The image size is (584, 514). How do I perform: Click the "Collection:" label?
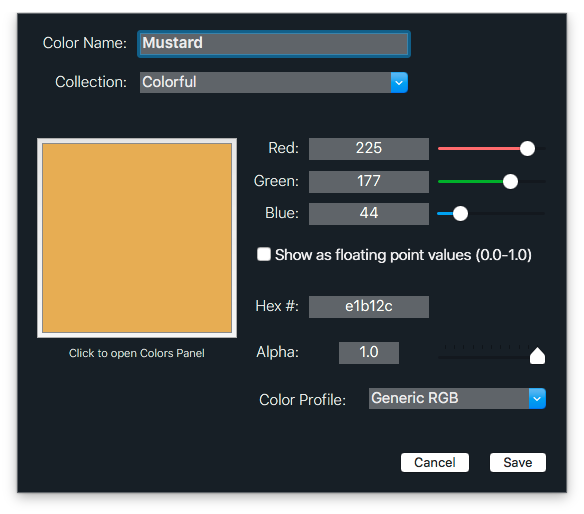[x=91, y=82]
